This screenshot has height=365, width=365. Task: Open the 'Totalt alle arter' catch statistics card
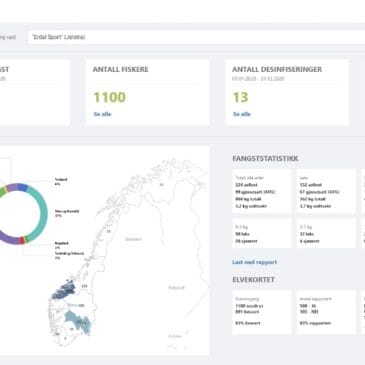point(262,192)
